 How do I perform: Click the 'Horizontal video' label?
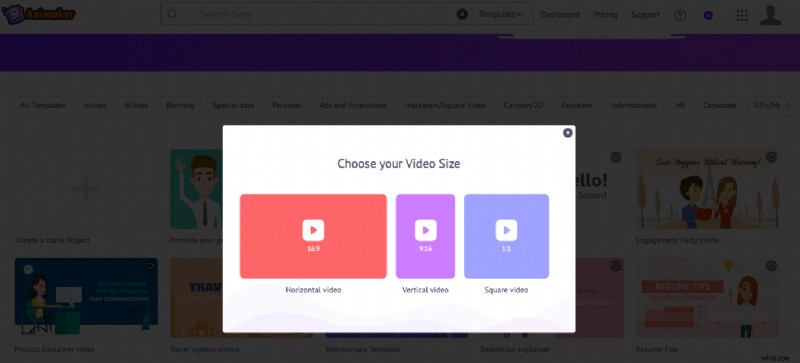point(313,290)
